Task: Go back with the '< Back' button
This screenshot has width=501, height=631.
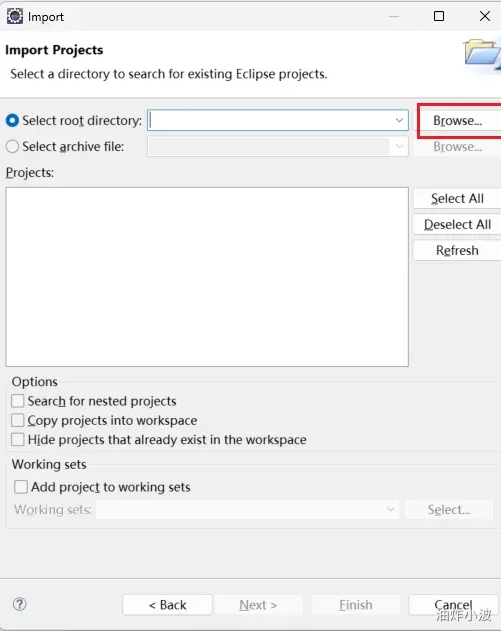Action: 167,605
